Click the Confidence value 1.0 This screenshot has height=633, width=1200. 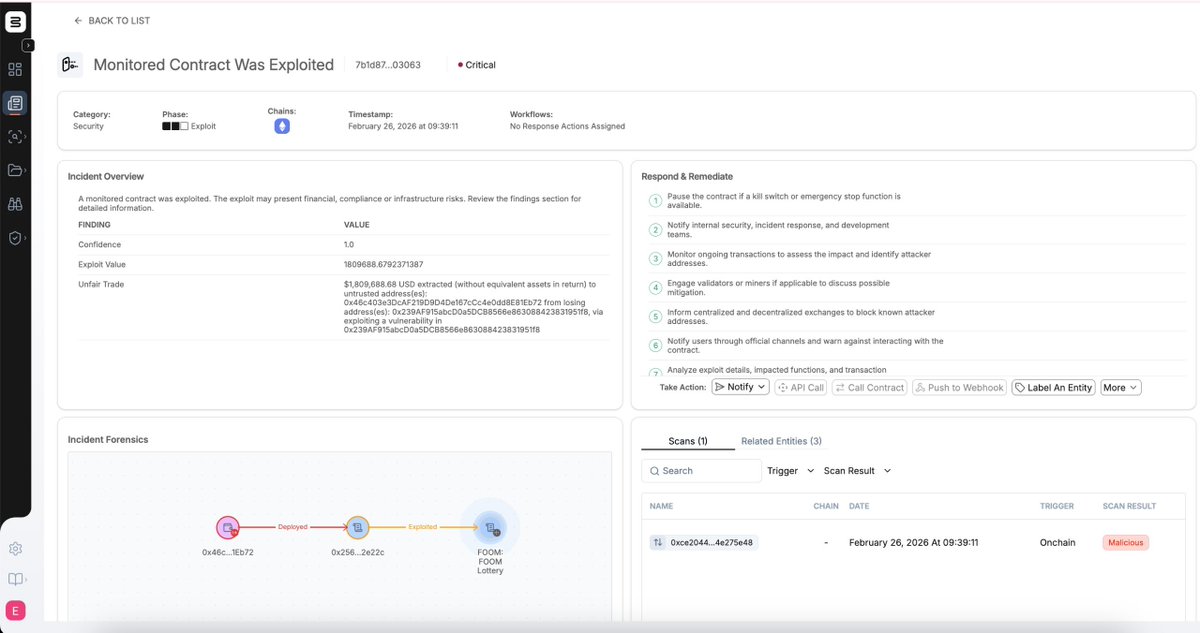(x=349, y=244)
